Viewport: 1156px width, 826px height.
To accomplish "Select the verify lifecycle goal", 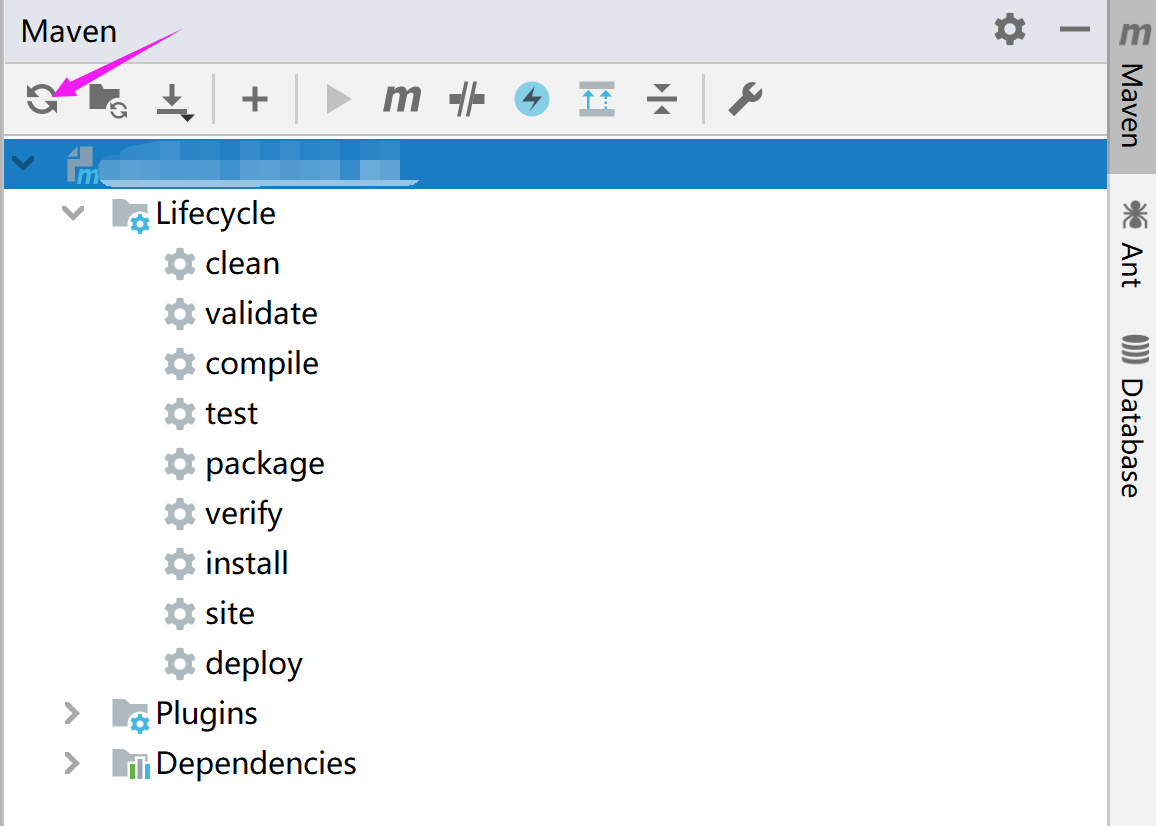I will click(x=244, y=514).
